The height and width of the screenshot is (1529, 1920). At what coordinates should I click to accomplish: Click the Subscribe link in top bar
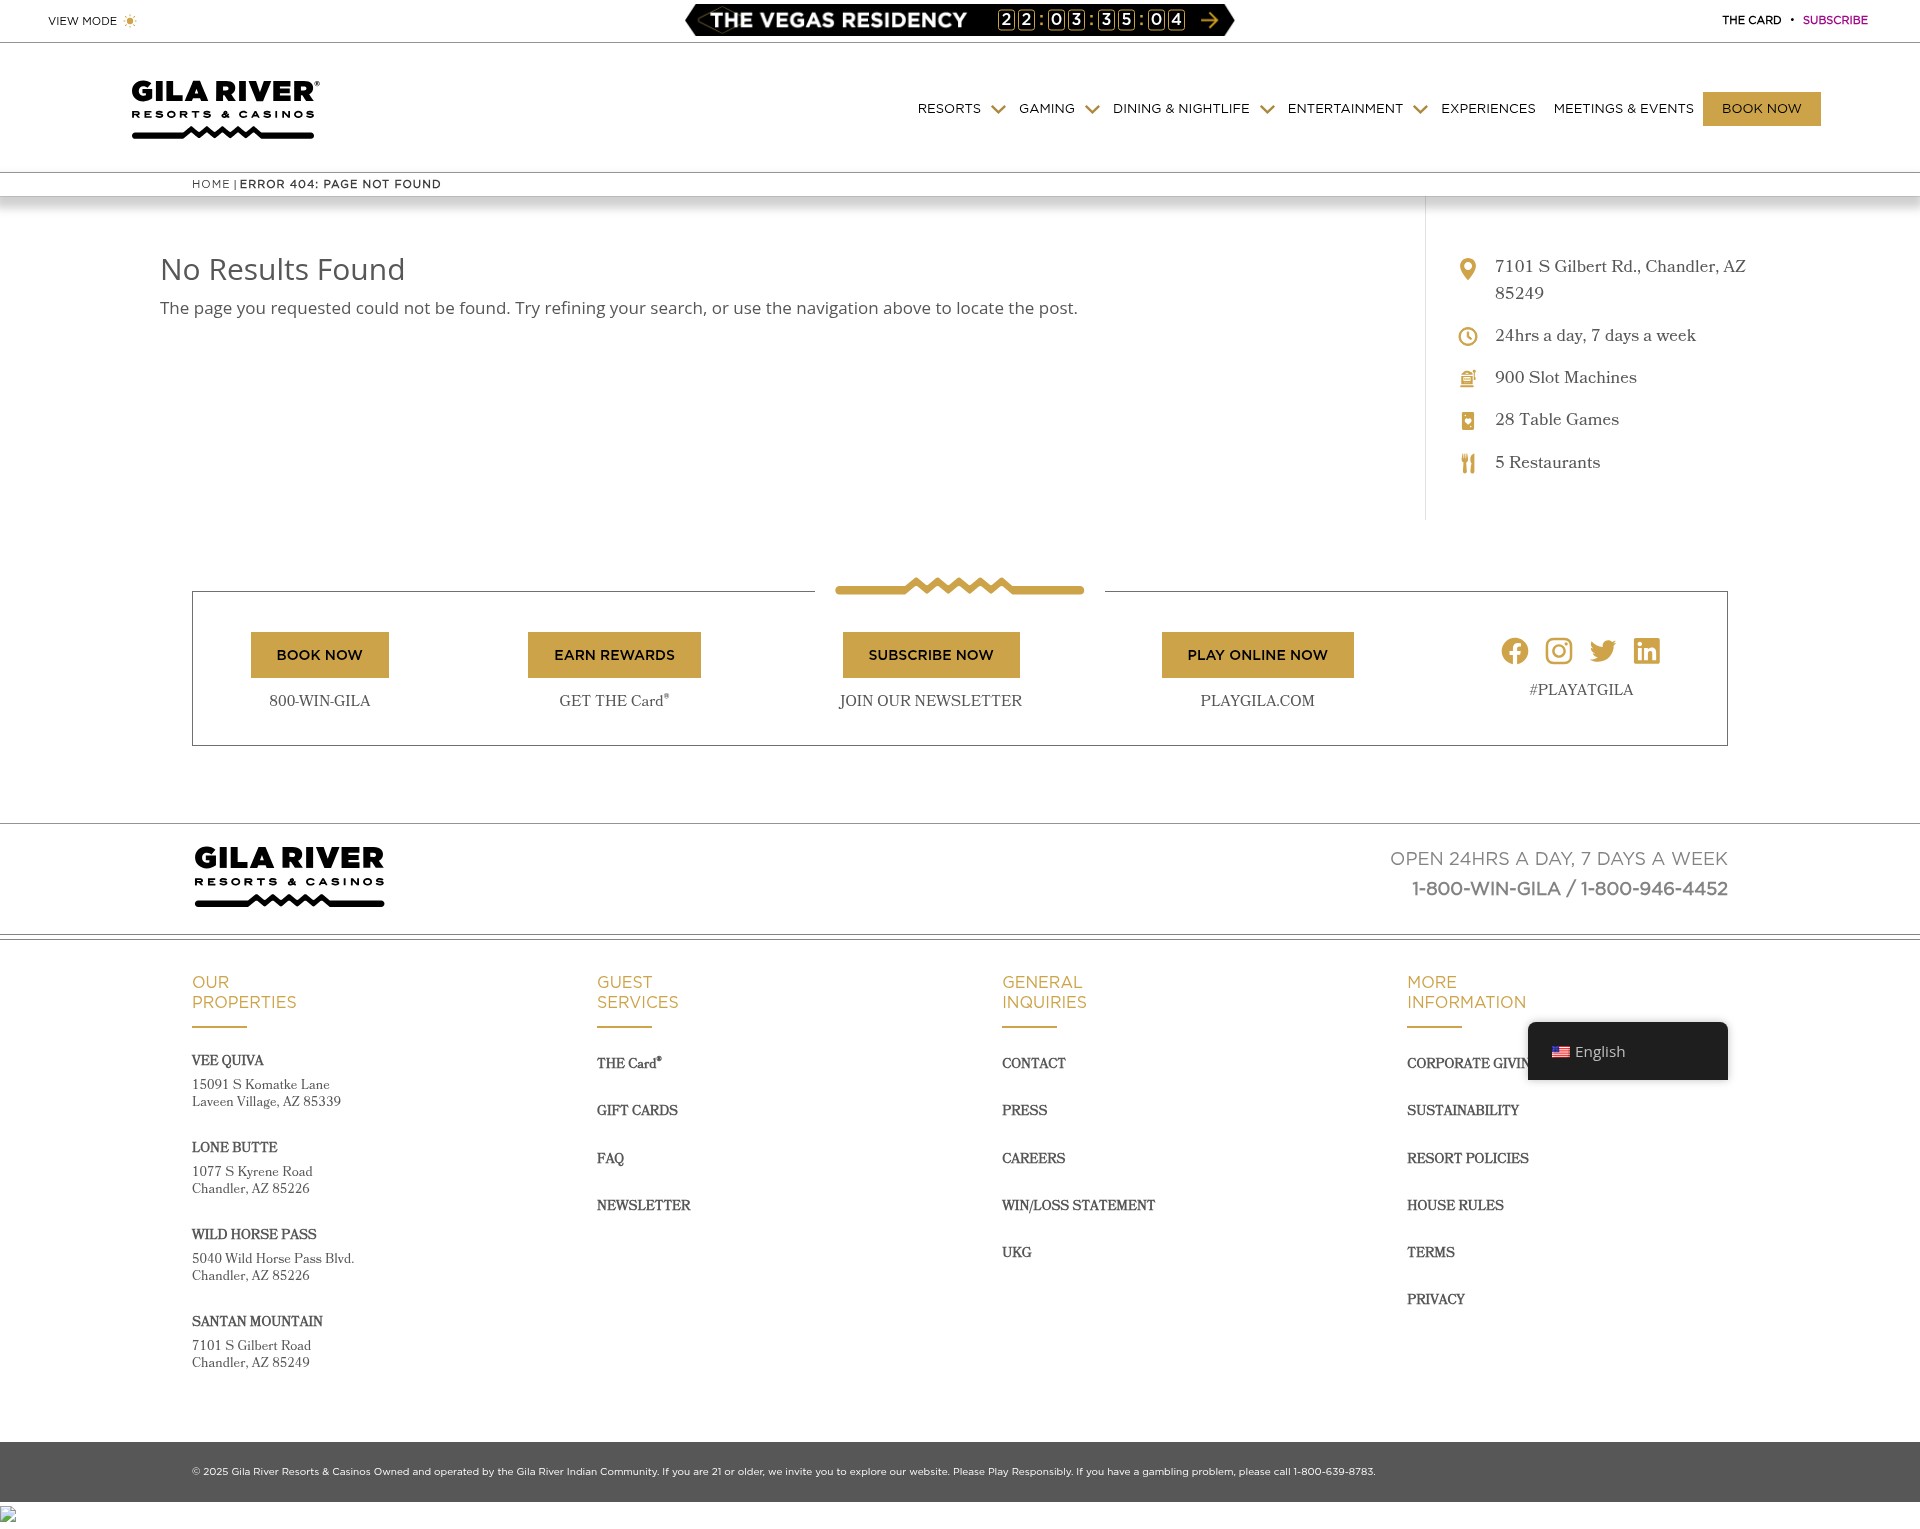tap(1835, 20)
